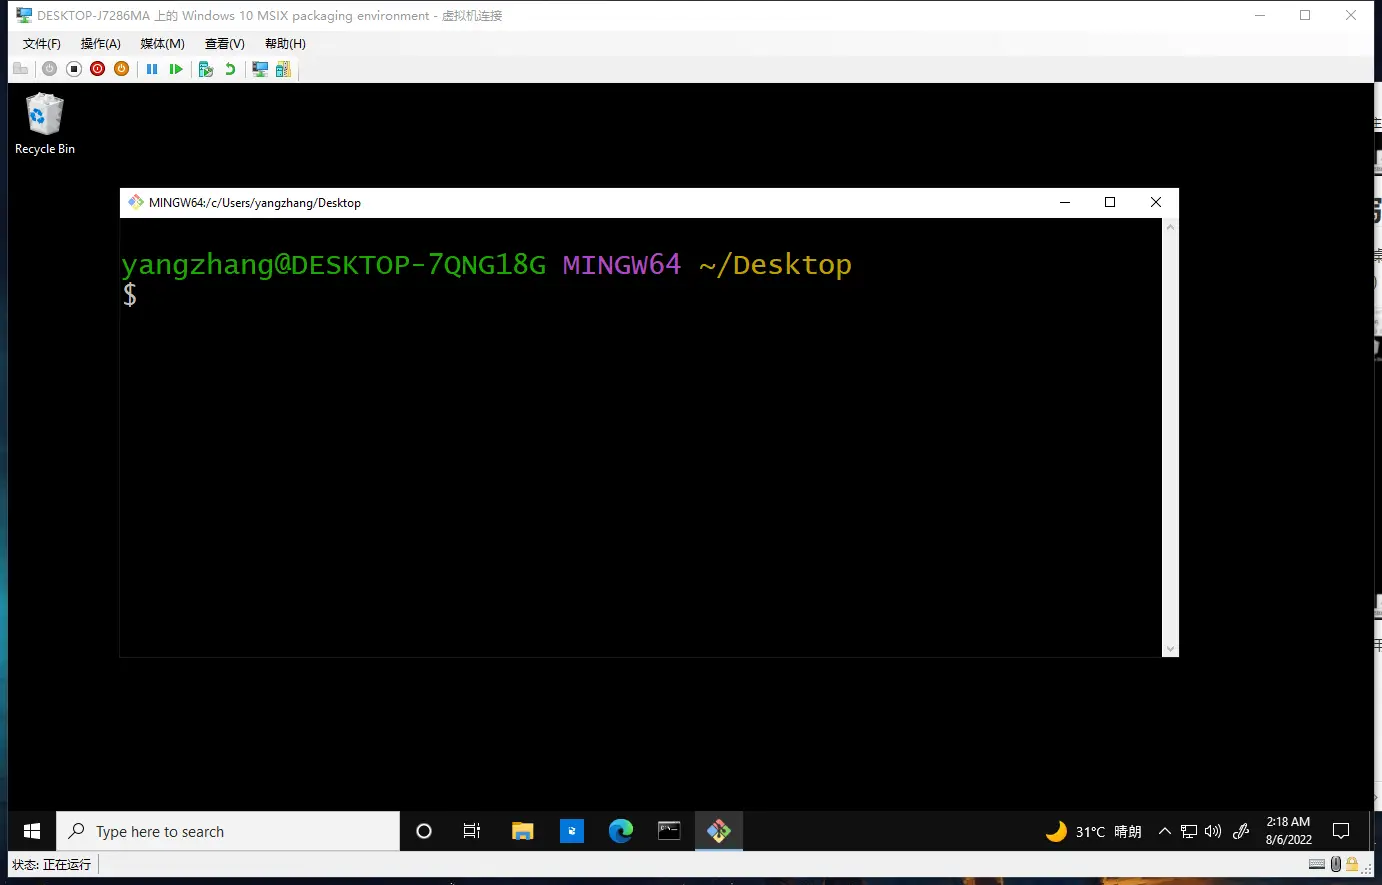Create a checkpoint via toolbar icon
This screenshot has height=885, width=1382.
(x=206, y=69)
